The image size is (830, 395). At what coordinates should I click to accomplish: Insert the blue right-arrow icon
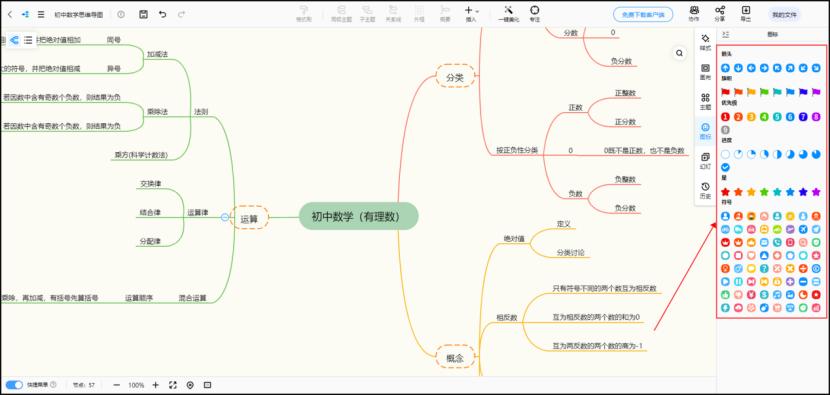(x=764, y=68)
